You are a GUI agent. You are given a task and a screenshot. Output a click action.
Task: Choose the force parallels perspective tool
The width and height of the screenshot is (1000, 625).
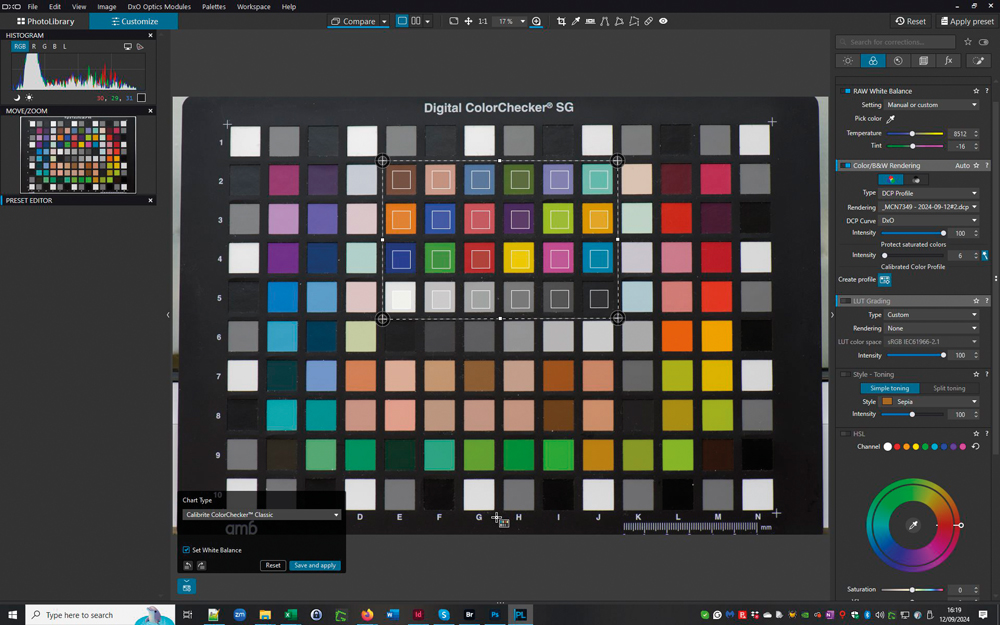pos(605,21)
